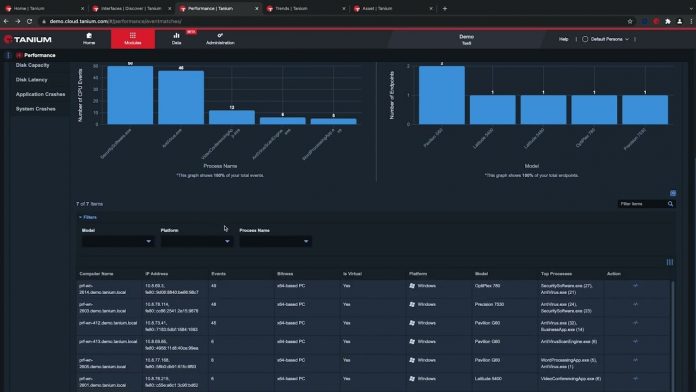Click the blue icon above the Filter items box
The width and height of the screenshot is (696, 392).
[x=673, y=193]
